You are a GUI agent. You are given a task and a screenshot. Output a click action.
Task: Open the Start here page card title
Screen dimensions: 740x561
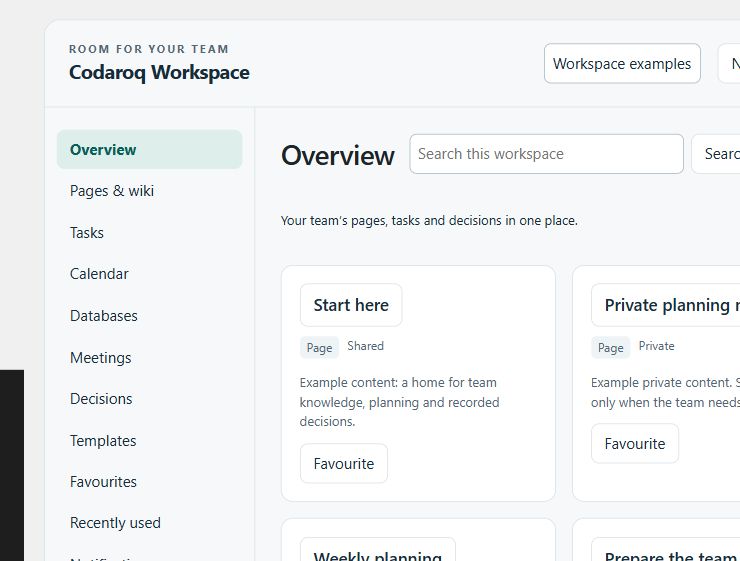tap(351, 305)
